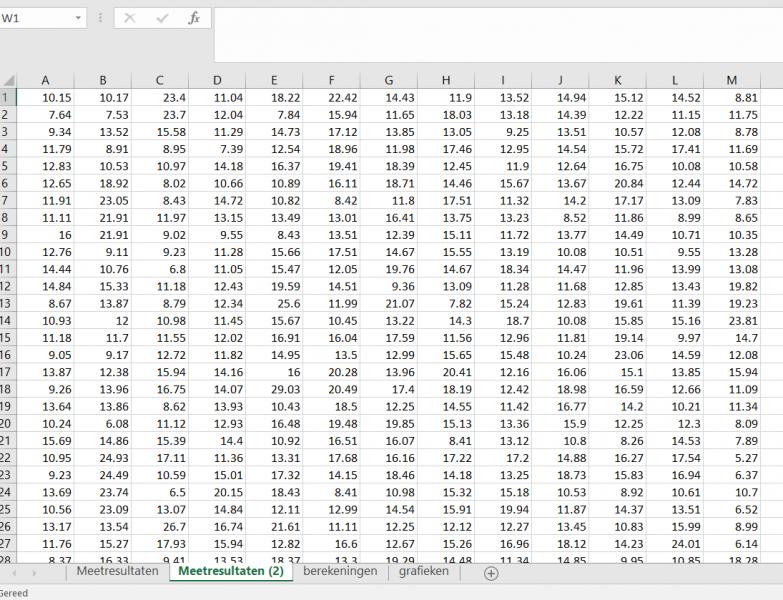
Task: Add a new sheet with plus icon
Action: [x=491, y=573]
